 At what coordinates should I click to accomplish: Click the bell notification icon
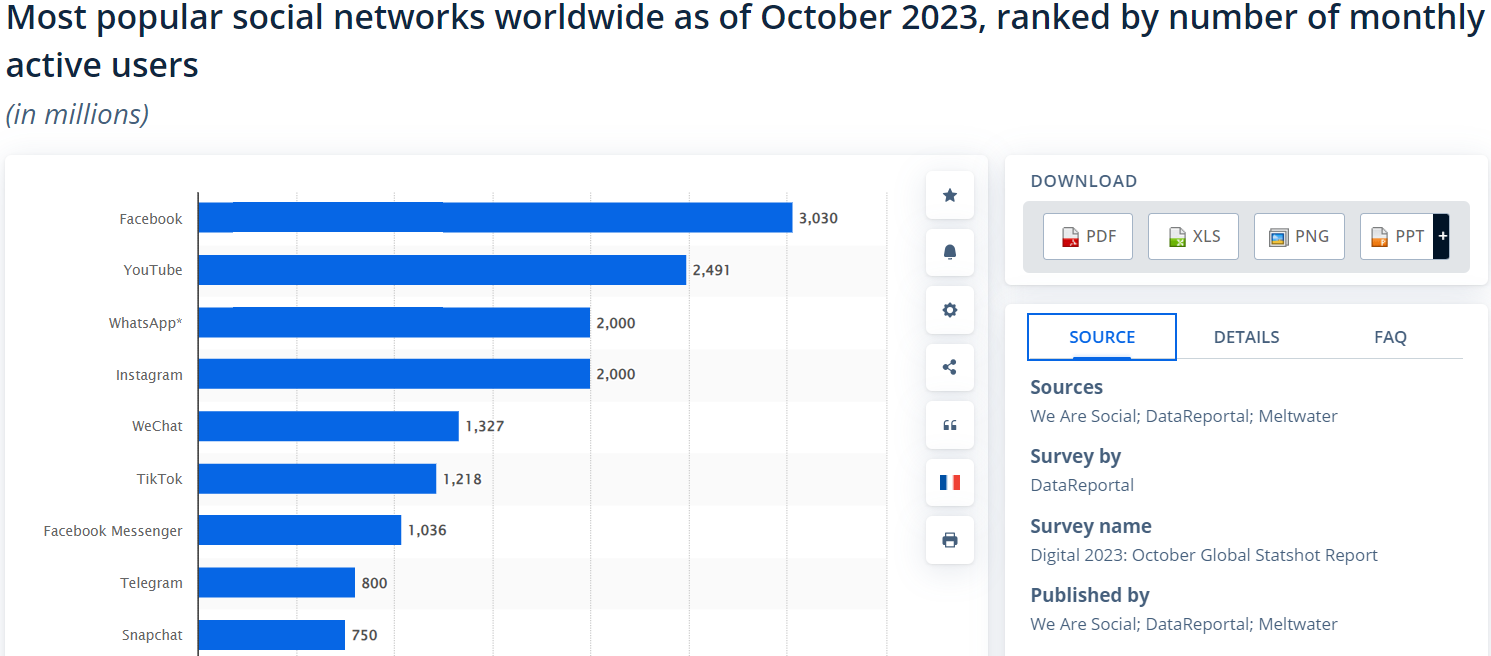pyautogui.click(x=950, y=252)
